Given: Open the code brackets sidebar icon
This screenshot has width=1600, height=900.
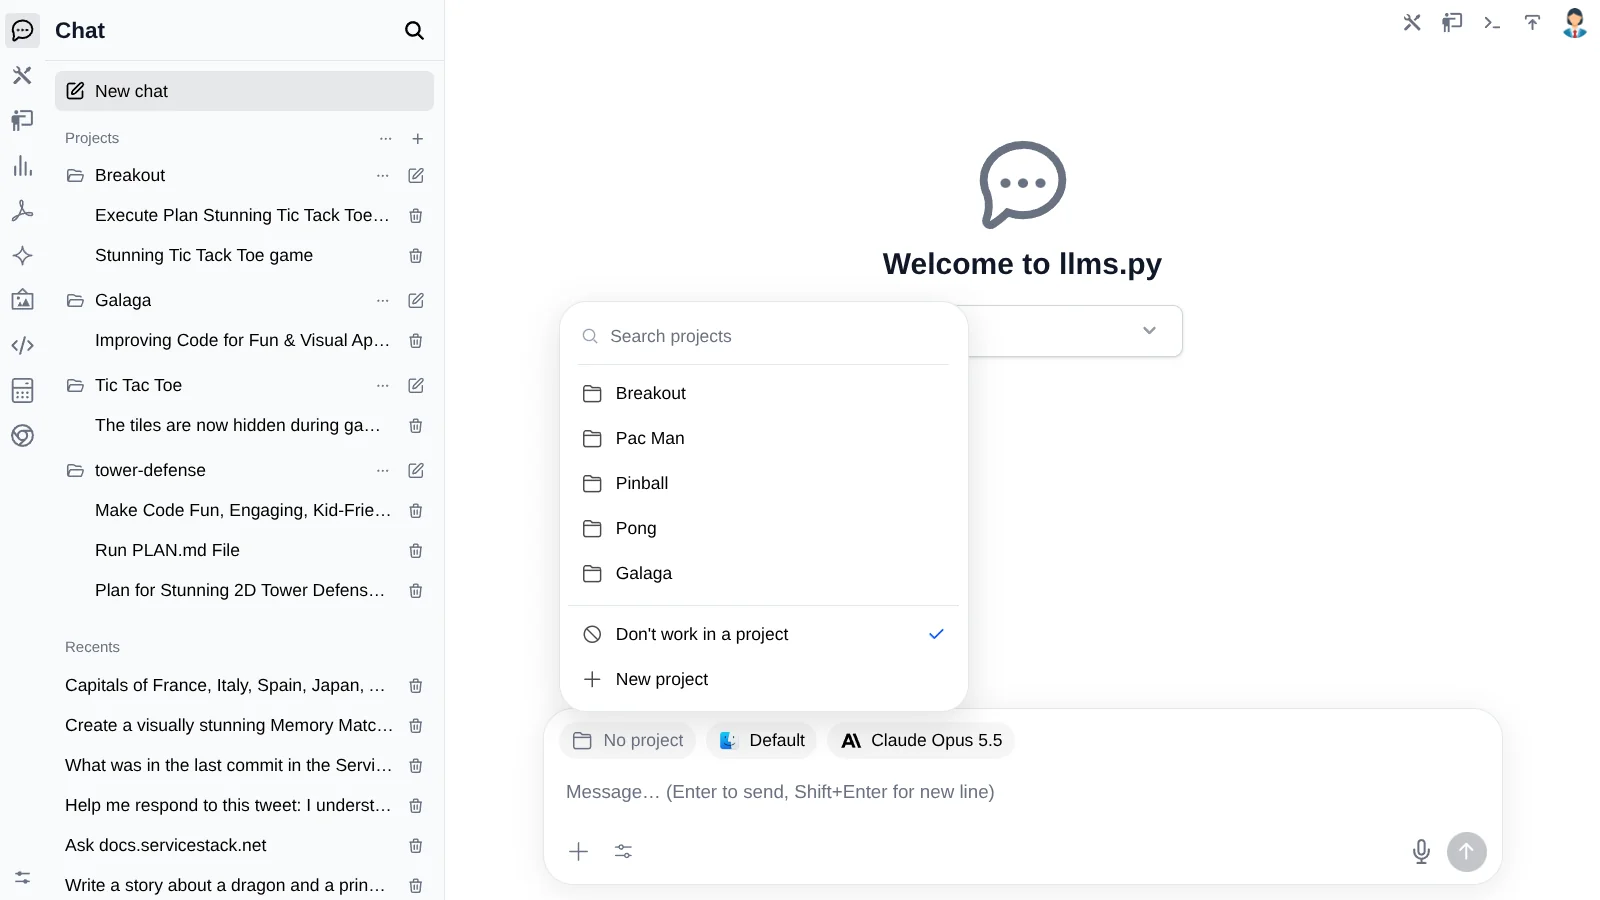Looking at the screenshot, I should 22,345.
